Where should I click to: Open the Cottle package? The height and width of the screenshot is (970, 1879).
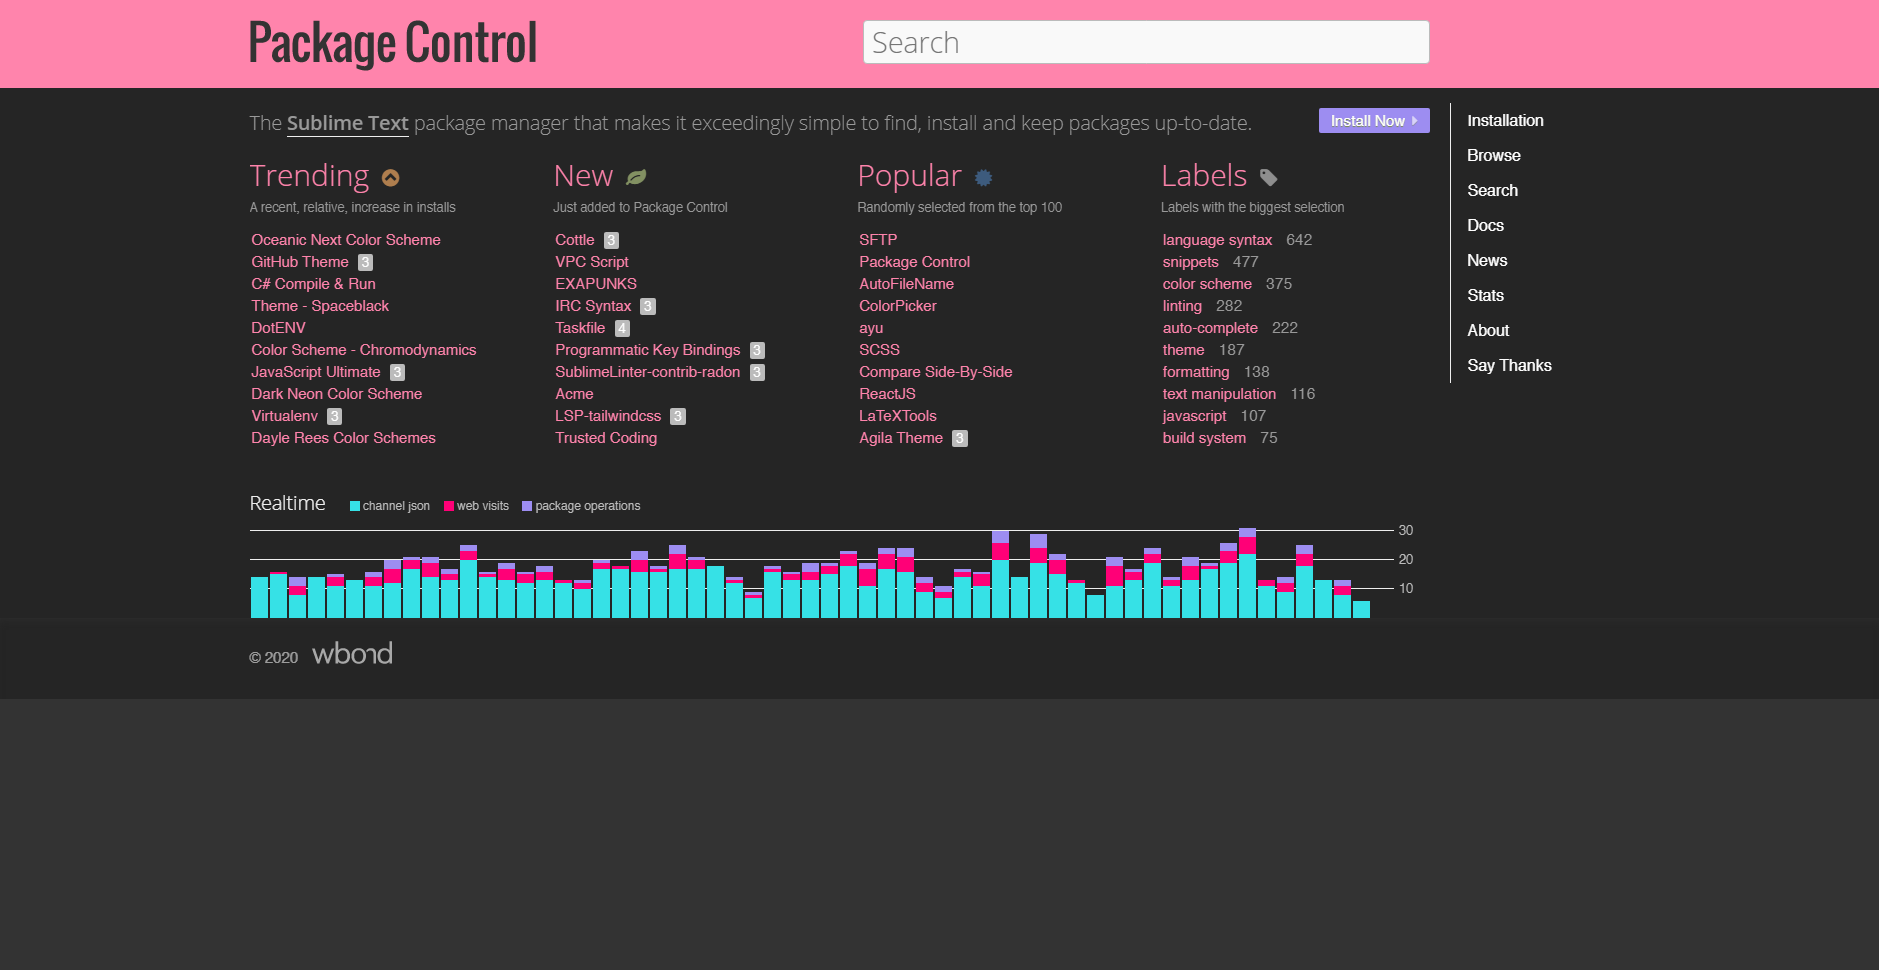point(575,240)
